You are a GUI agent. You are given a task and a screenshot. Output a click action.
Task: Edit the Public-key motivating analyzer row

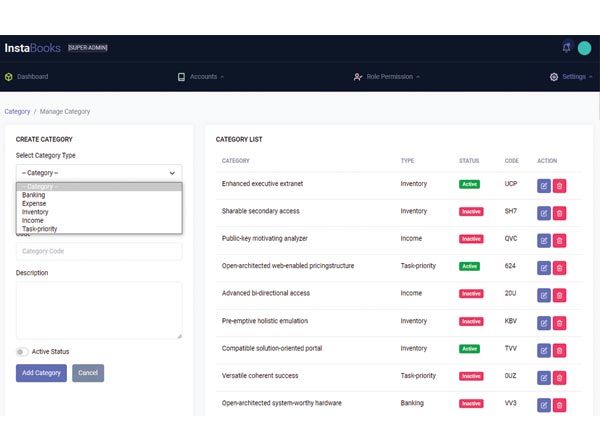click(x=543, y=240)
